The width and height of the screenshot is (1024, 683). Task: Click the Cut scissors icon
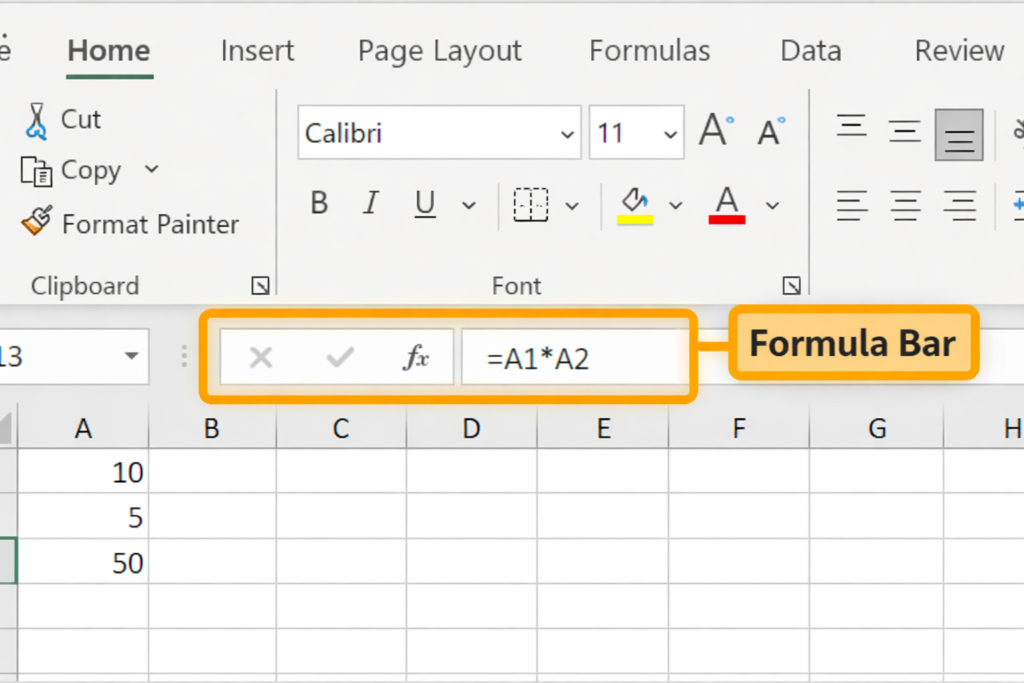pyautogui.click(x=37, y=120)
